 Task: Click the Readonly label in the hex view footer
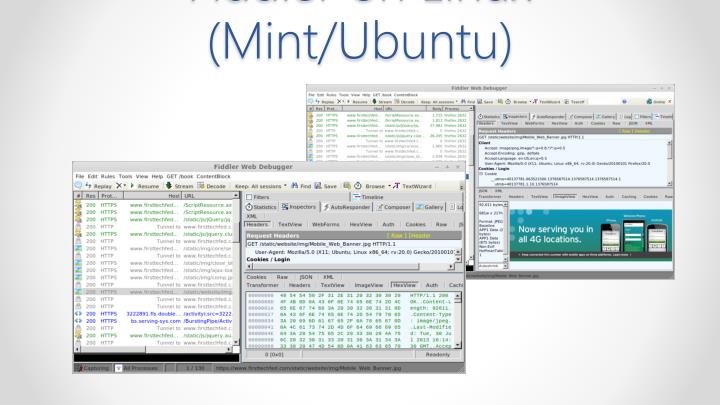click(438, 354)
